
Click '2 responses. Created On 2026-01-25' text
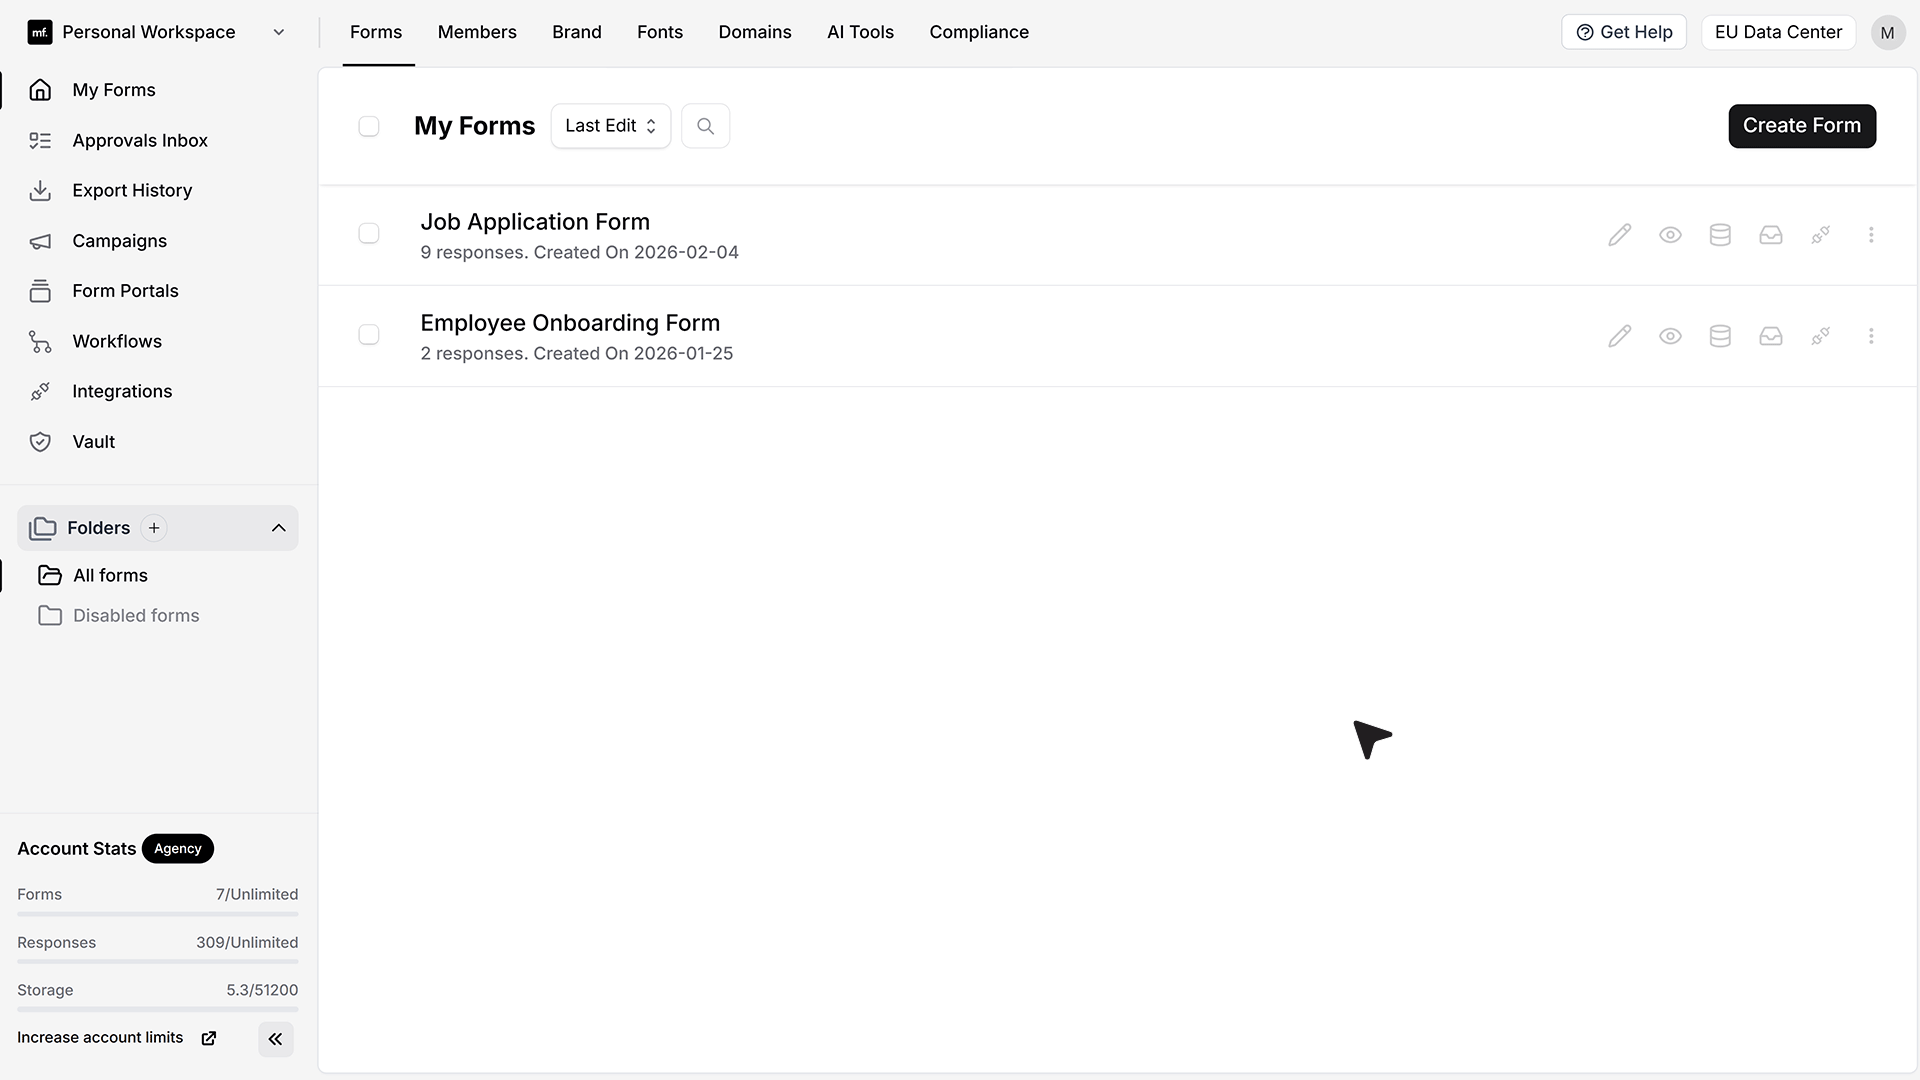point(577,354)
